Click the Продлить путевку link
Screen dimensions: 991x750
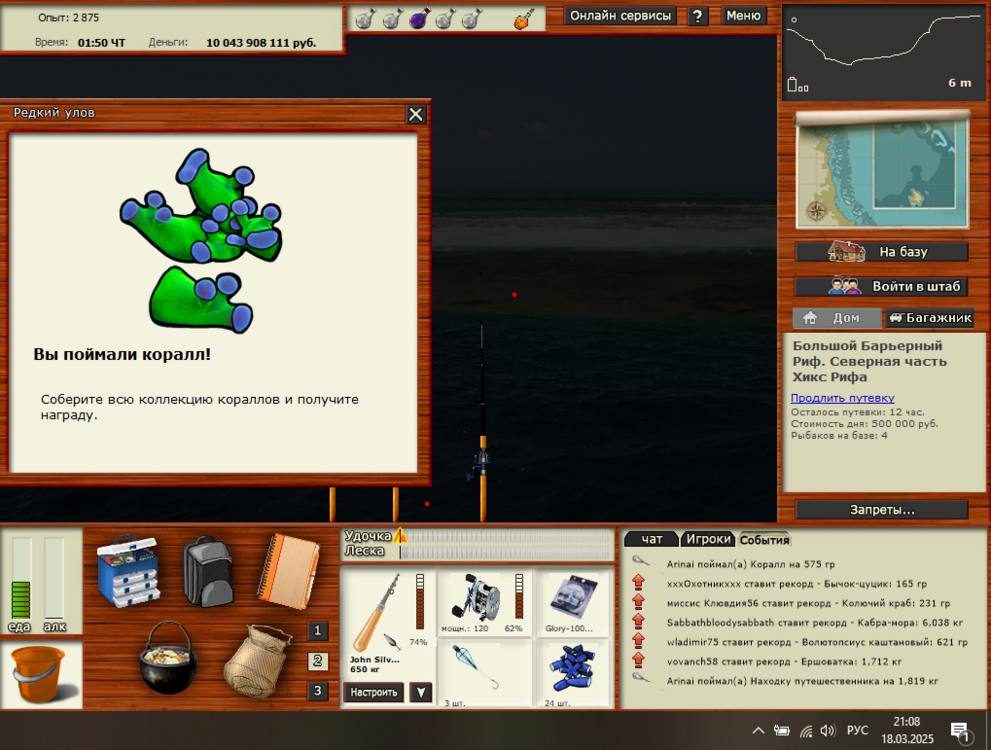[x=842, y=398]
